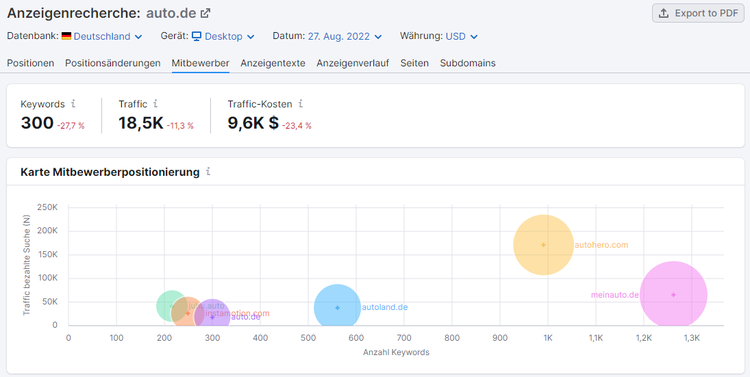The height and width of the screenshot is (377, 750).
Task: Click the meinauto.de chart label
Action: 615,295
